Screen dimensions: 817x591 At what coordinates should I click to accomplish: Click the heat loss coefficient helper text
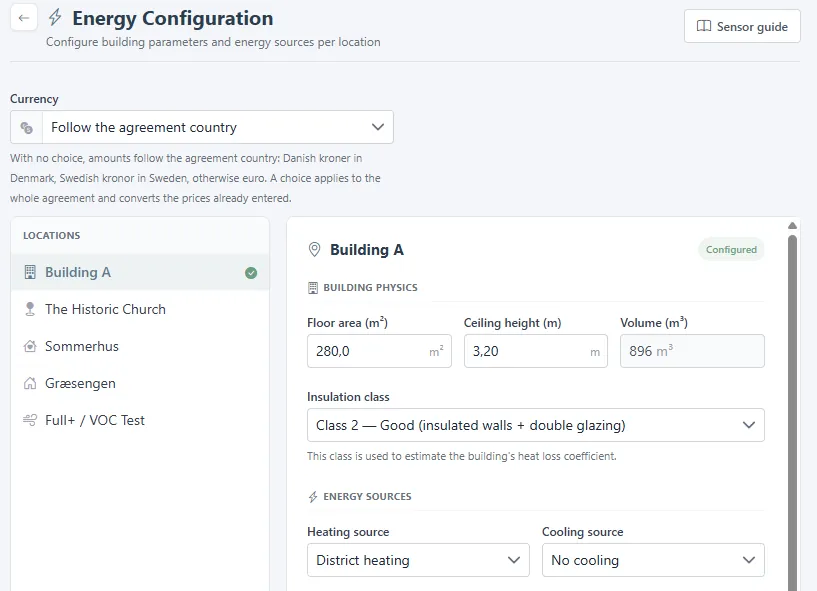(462, 456)
